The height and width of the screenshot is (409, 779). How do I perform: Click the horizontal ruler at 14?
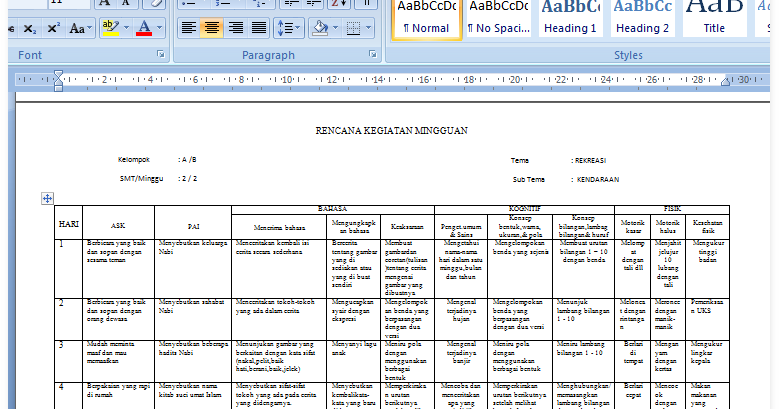click(x=378, y=80)
